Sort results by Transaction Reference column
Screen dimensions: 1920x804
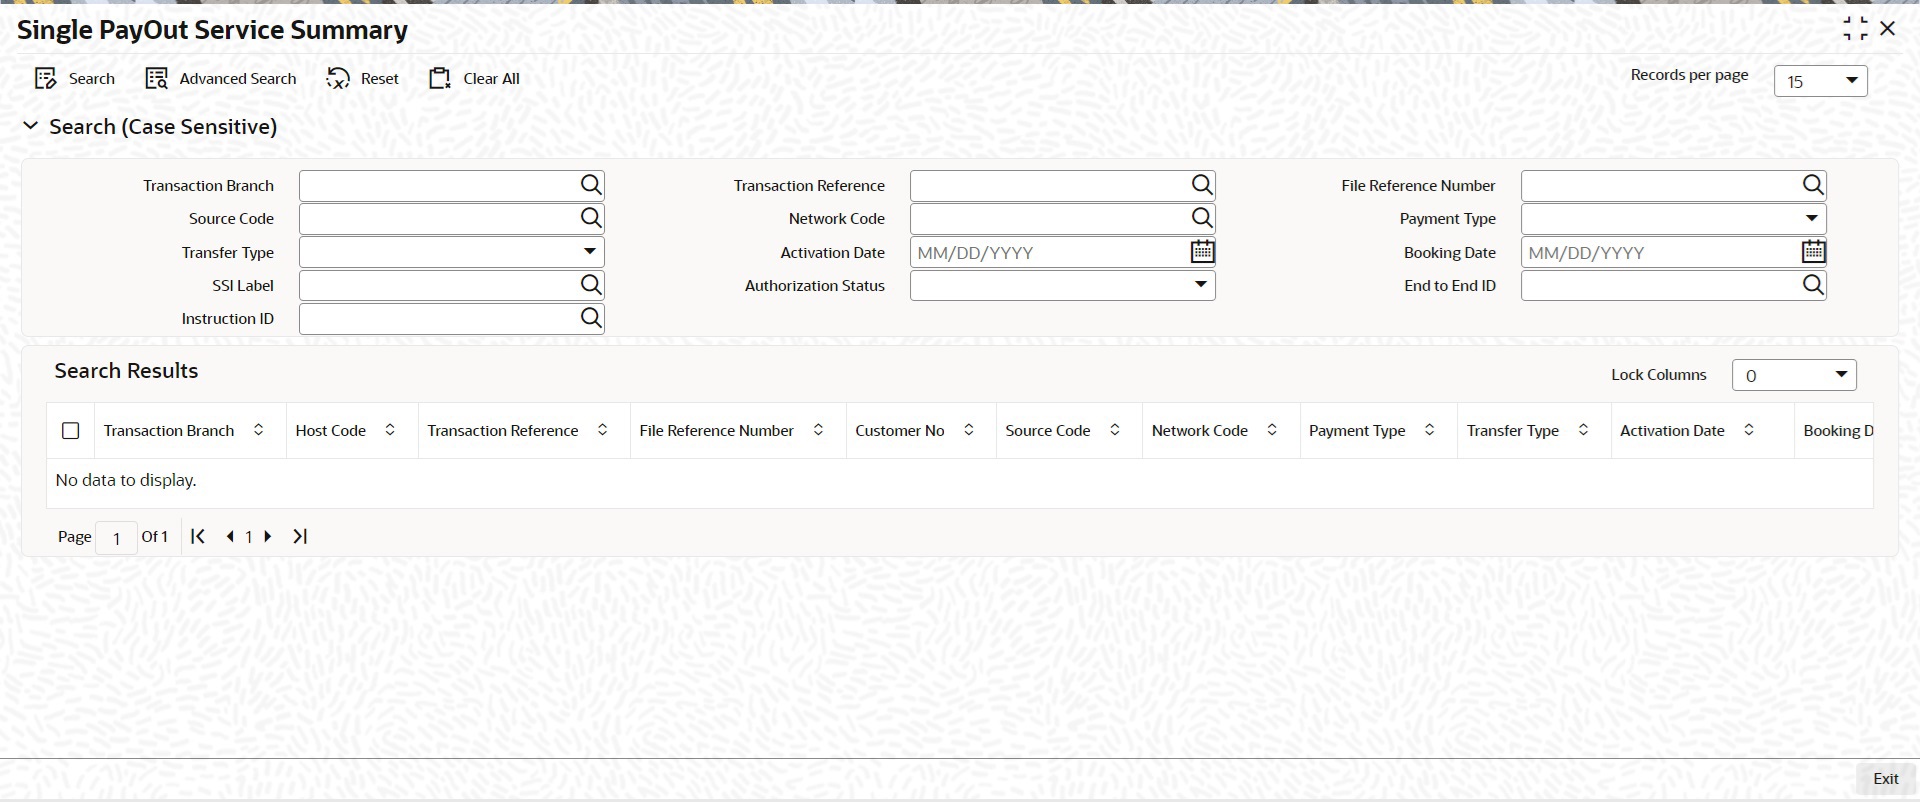point(602,430)
